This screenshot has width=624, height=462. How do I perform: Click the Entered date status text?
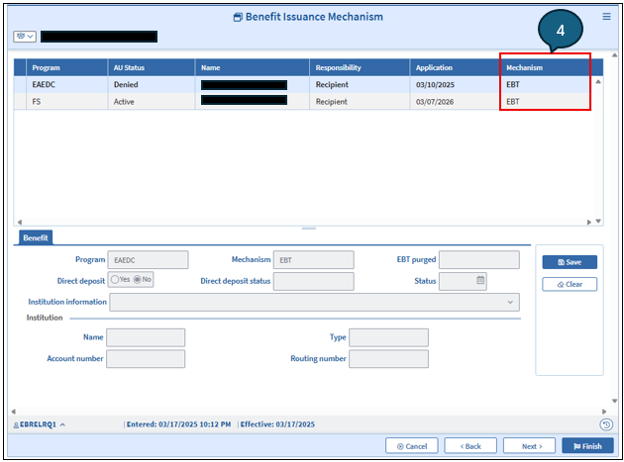179,425
